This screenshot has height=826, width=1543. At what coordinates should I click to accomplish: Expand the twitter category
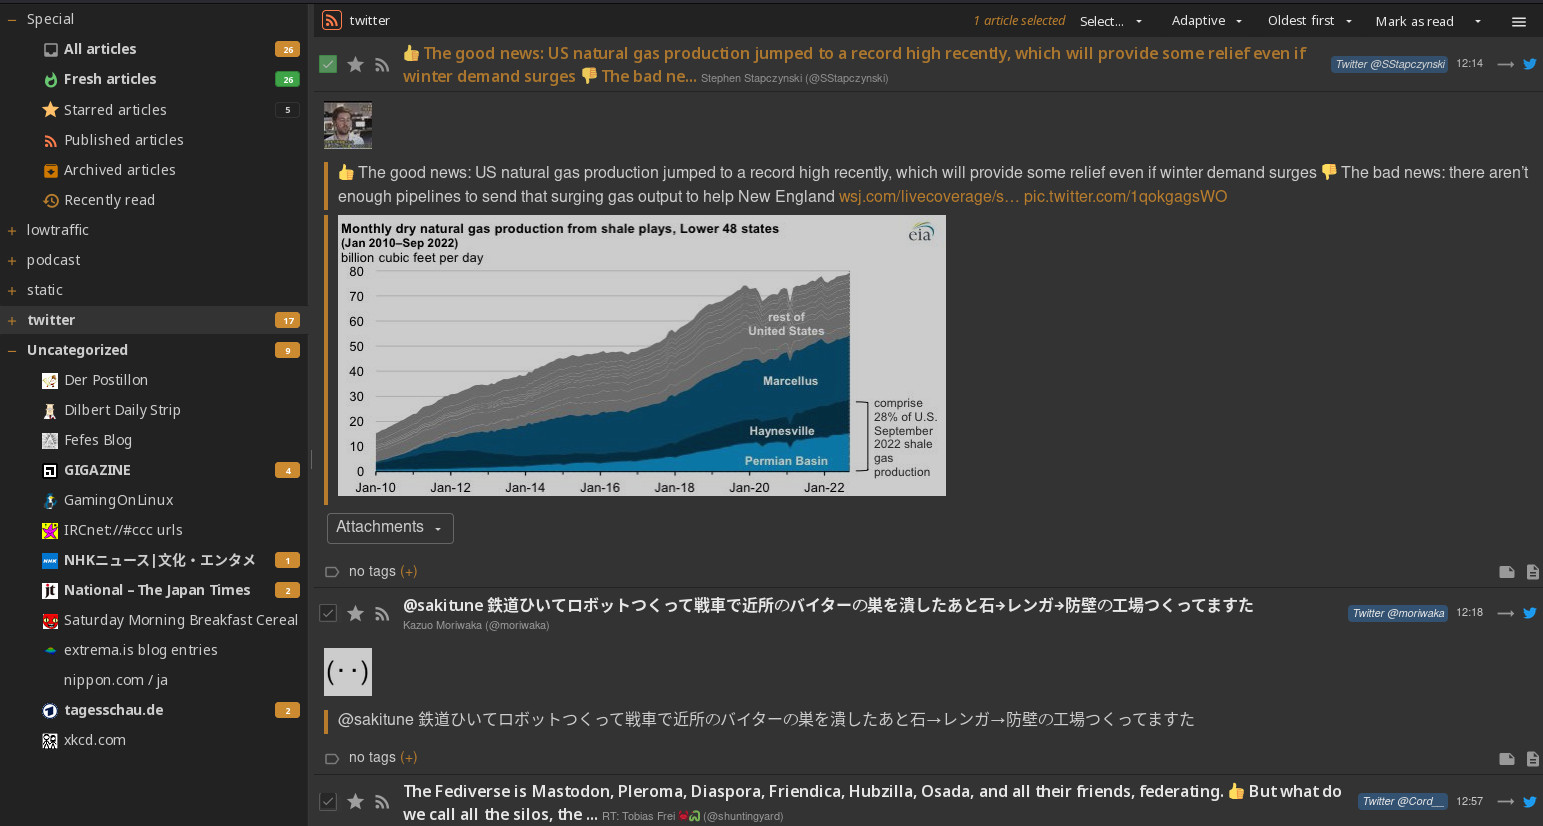(x=12, y=321)
